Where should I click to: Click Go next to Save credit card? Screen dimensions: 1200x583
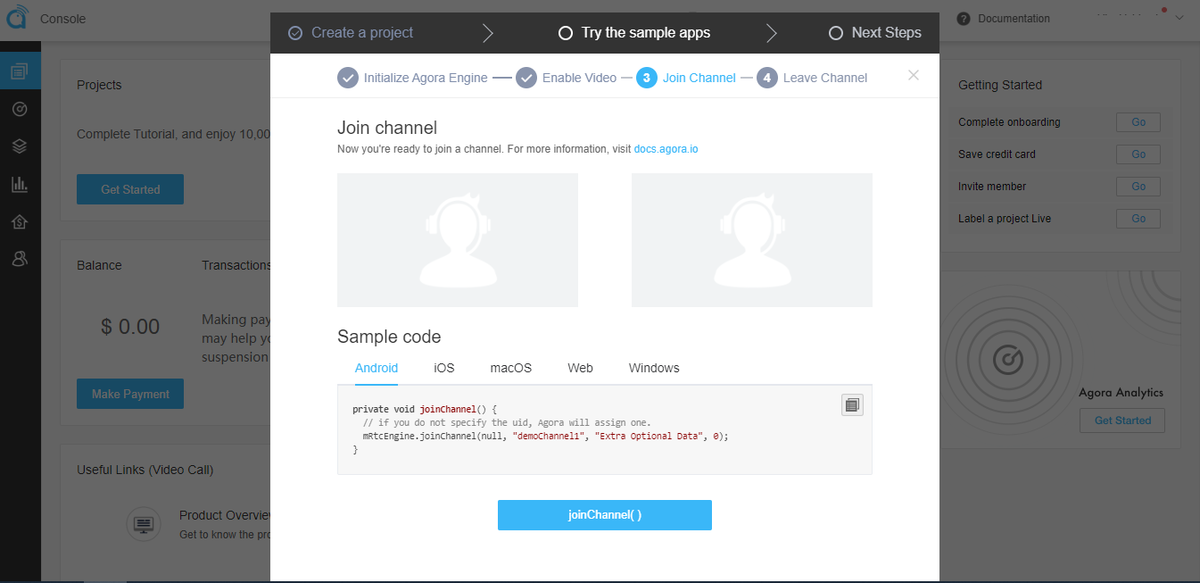(x=1138, y=154)
